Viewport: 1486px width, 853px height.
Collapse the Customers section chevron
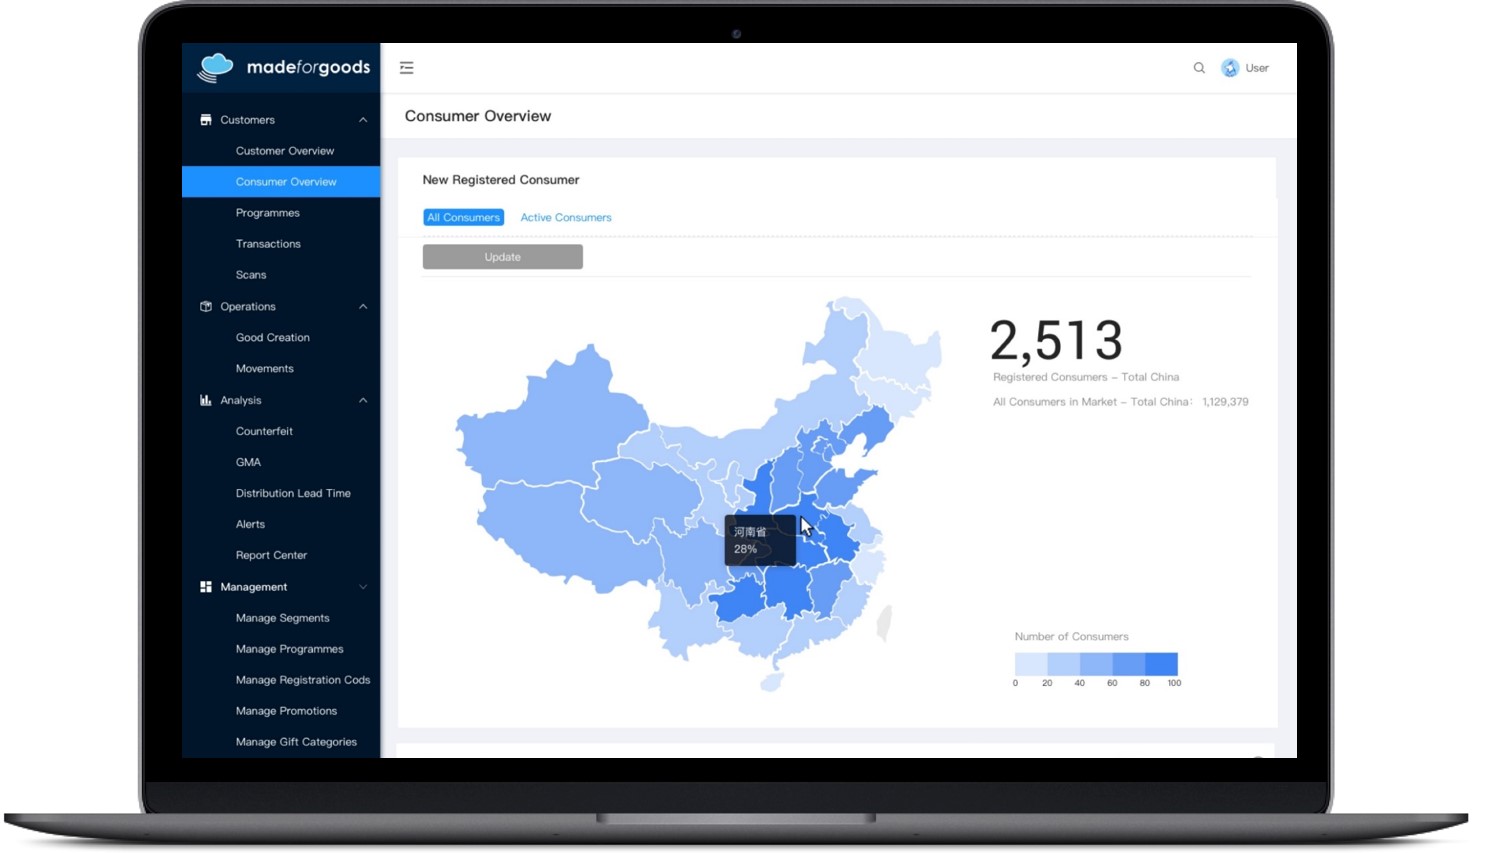(363, 120)
